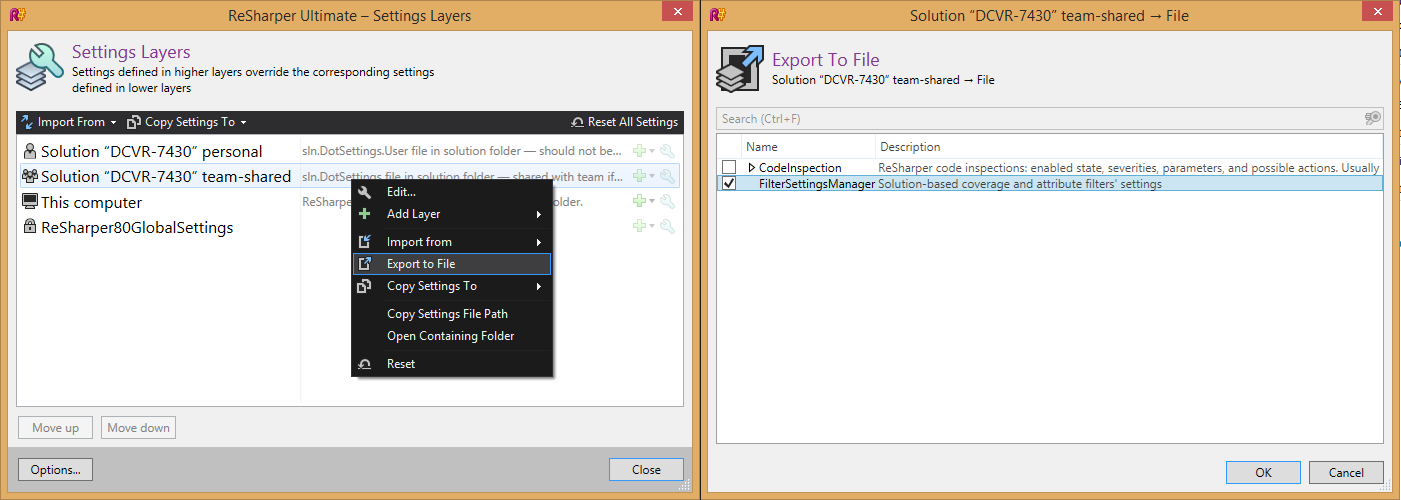Click the Name column header
The image size is (1401, 500).
tap(761, 147)
